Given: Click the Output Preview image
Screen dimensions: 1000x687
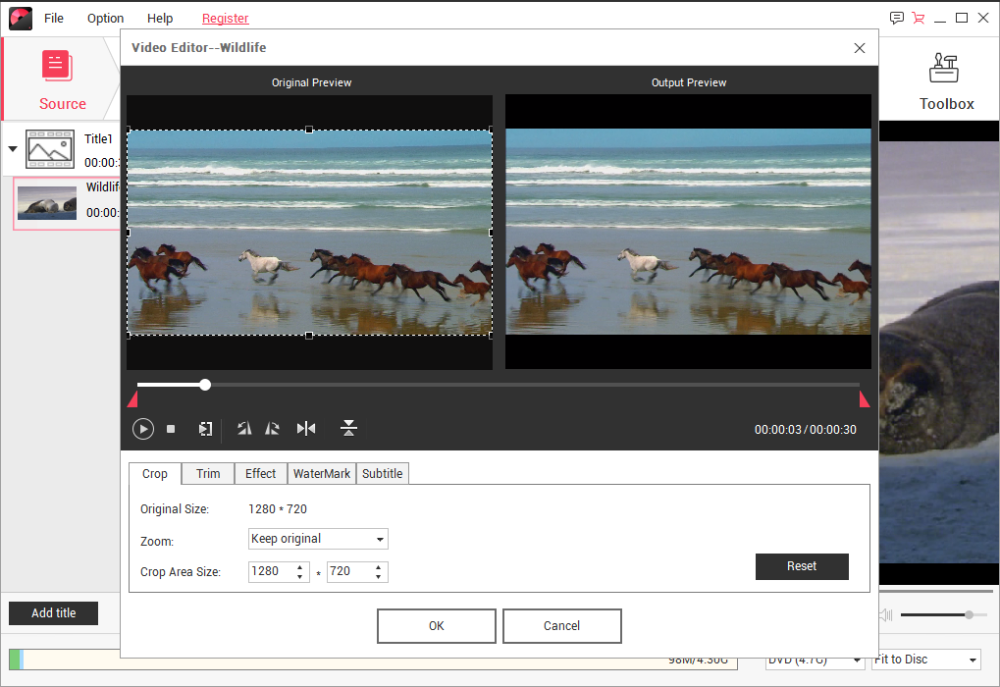Looking at the screenshot, I should point(688,232).
